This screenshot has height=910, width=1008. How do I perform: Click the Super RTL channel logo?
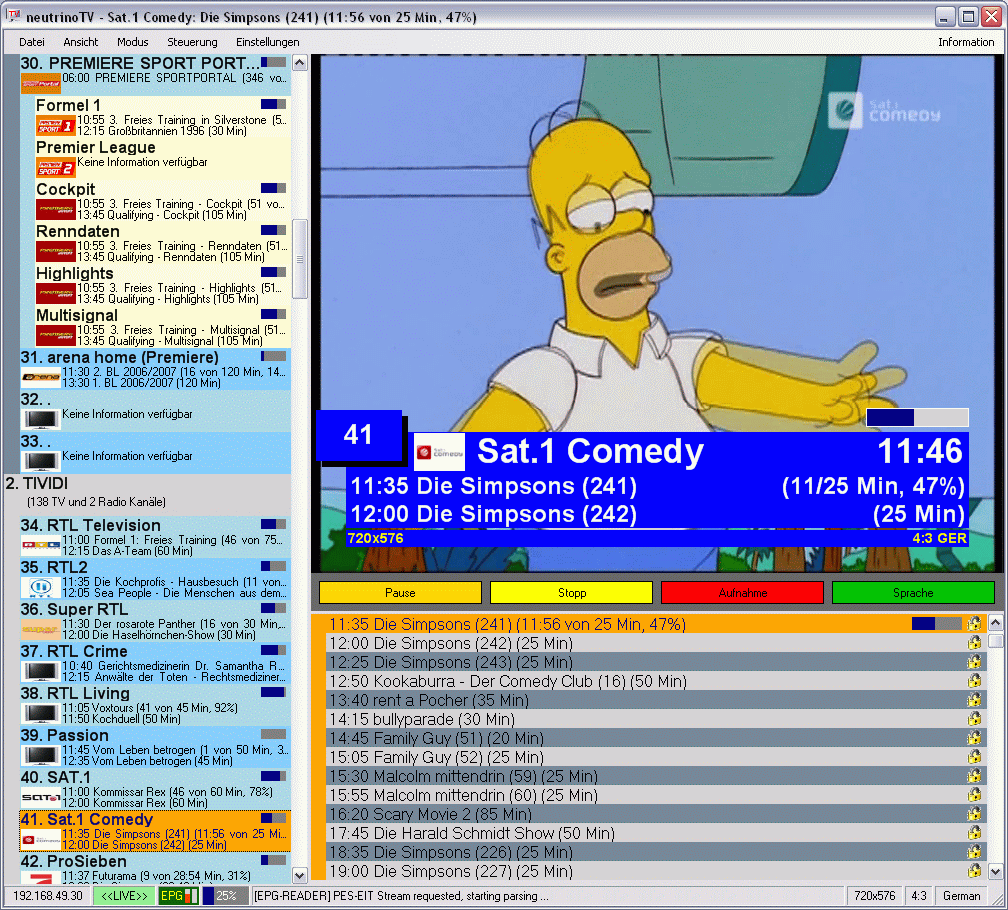click(x=40, y=629)
